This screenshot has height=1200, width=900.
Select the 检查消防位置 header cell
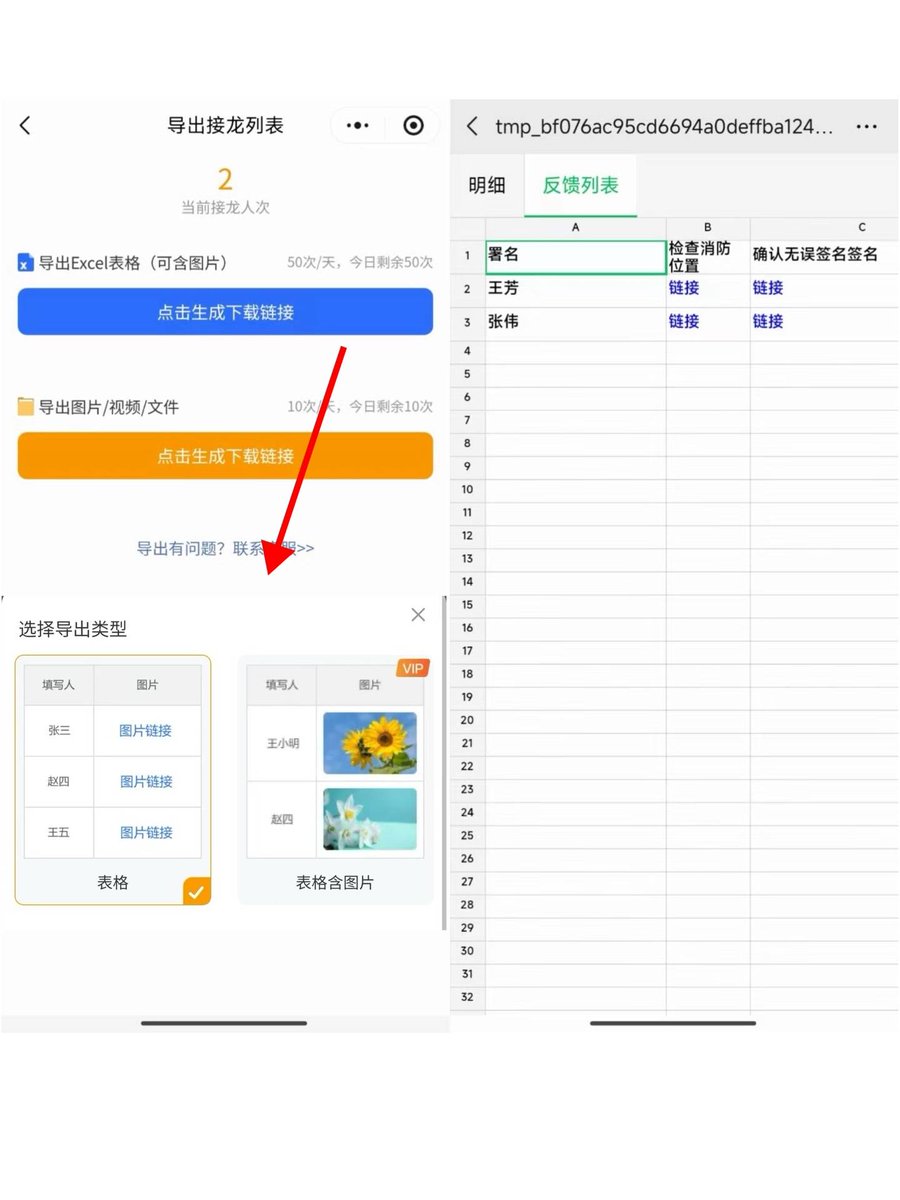click(x=708, y=256)
